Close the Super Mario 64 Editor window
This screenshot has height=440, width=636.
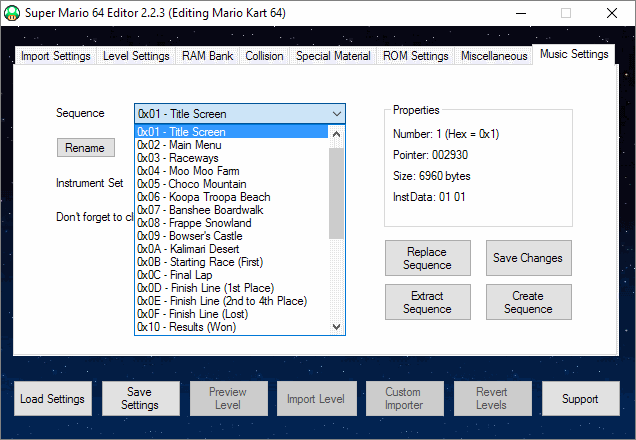point(612,13)
